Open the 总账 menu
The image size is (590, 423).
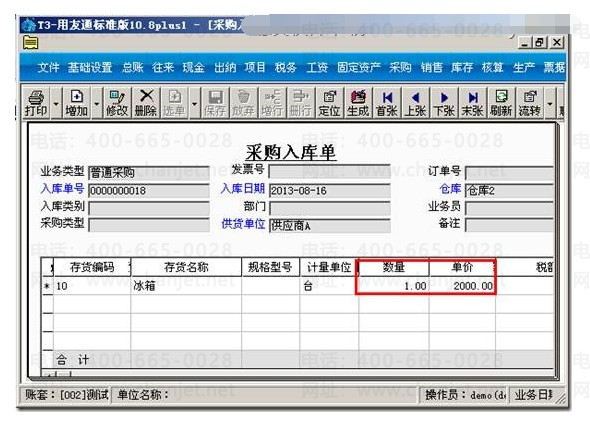133,67
